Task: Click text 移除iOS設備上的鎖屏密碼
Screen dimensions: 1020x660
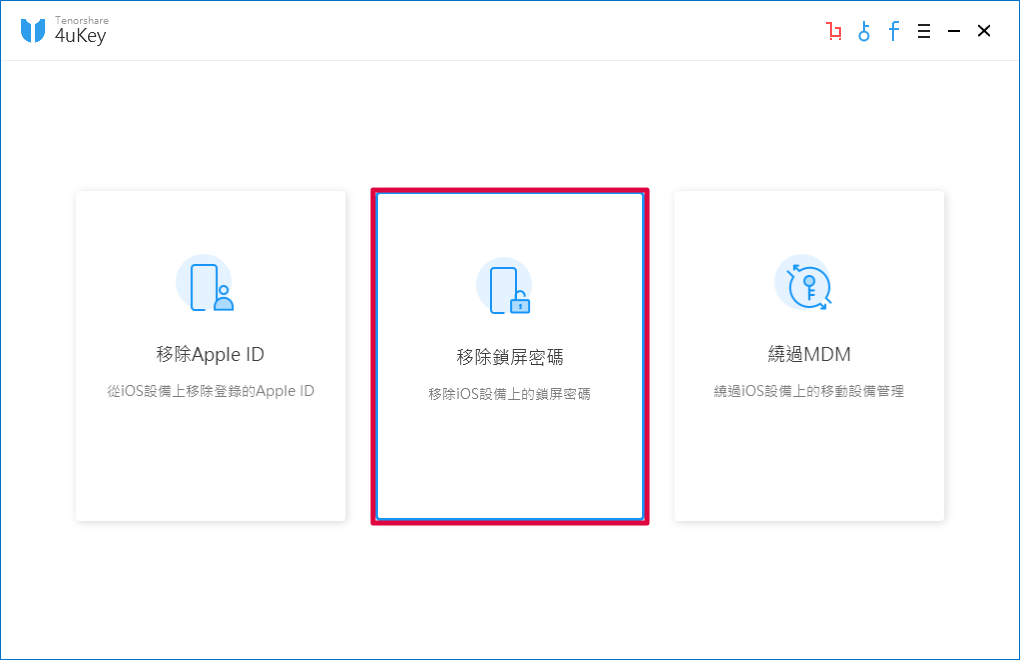Action: tap(509, 394)
